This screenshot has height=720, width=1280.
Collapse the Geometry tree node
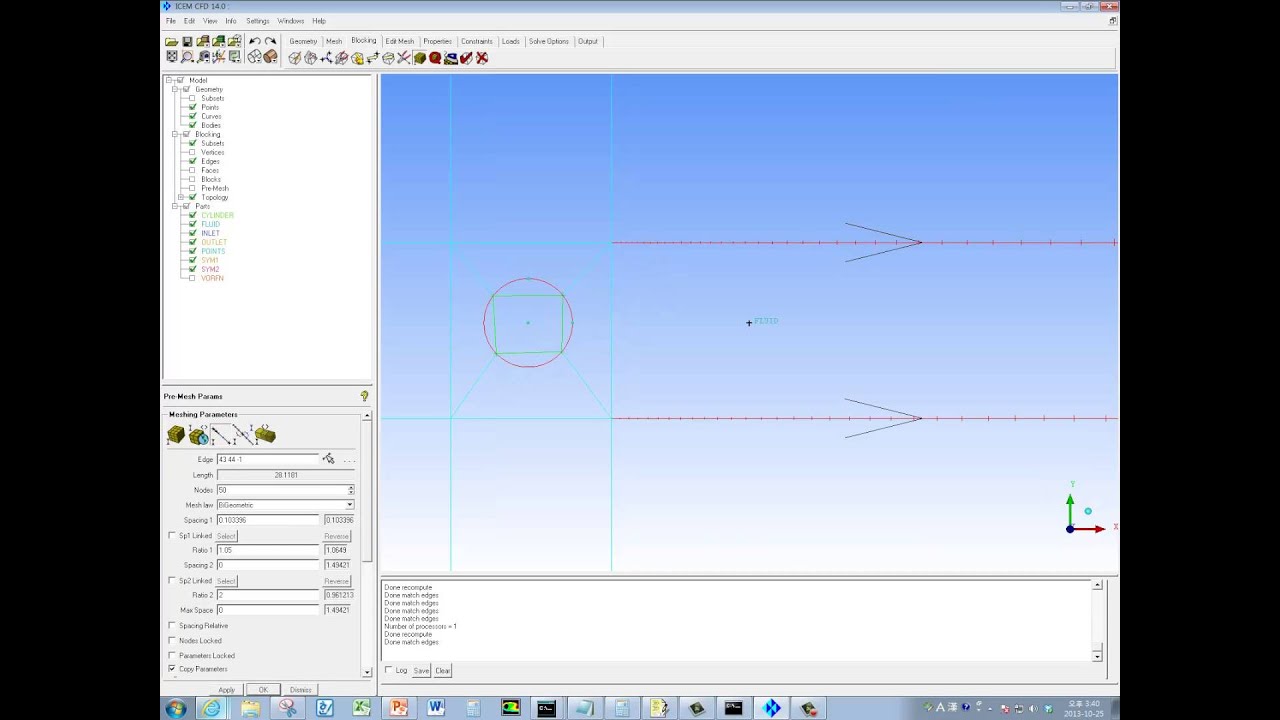click(174, 89)
